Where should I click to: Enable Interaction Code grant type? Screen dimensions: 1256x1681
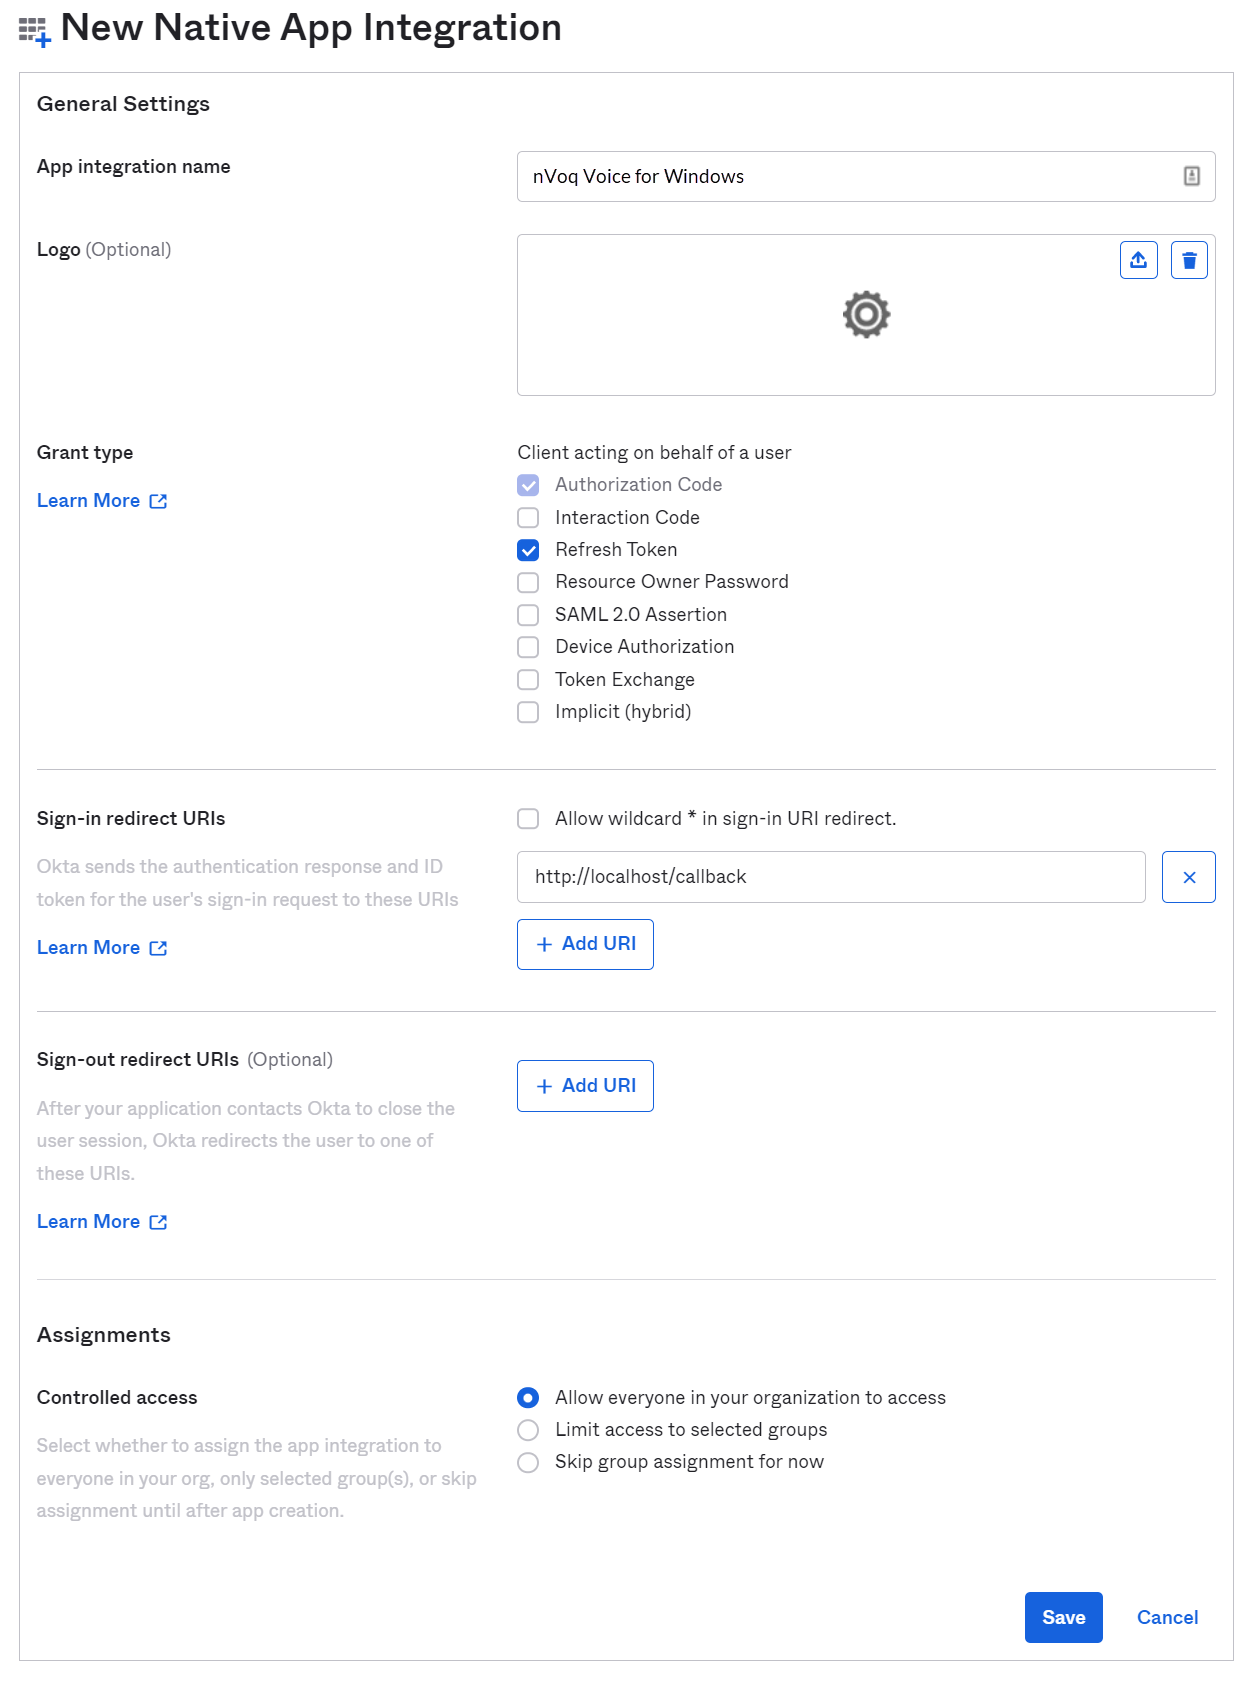click(528, 517)
